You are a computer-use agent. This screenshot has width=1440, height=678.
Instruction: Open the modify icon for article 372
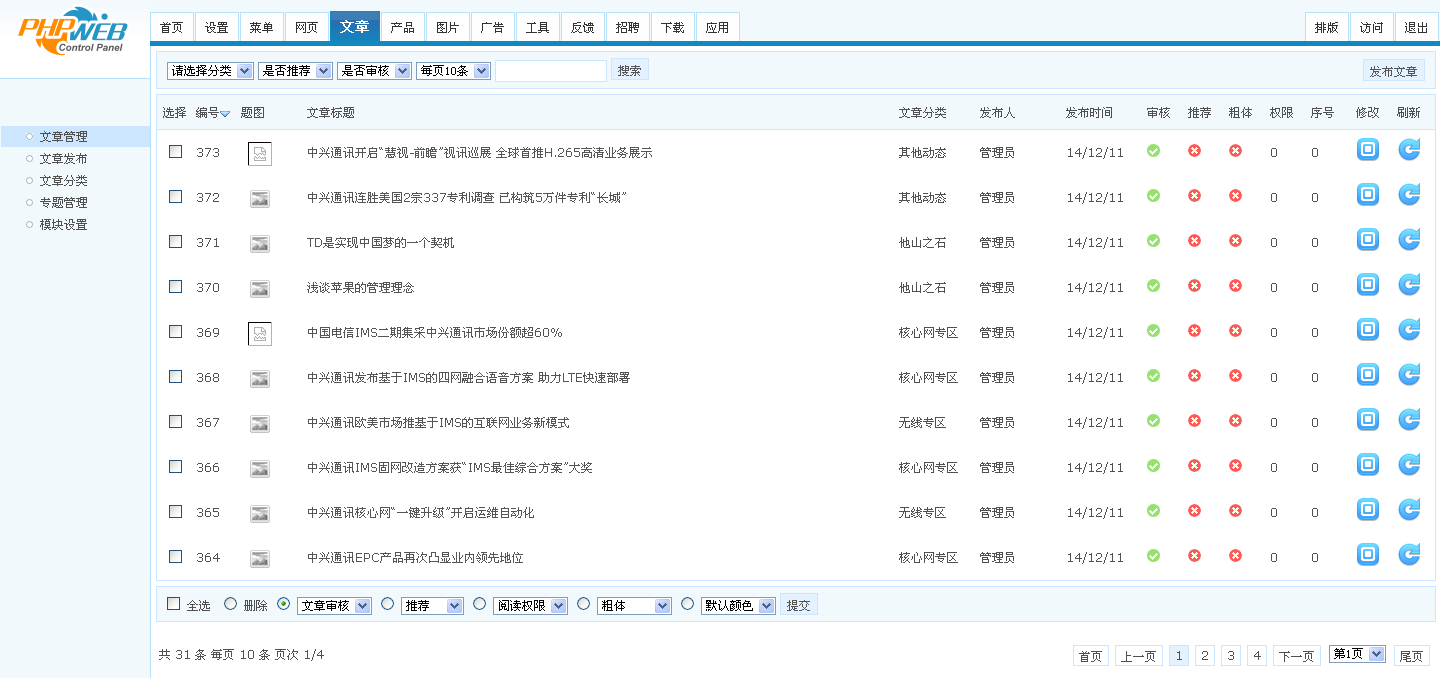pyautogui.click(x=1367, y=195)
